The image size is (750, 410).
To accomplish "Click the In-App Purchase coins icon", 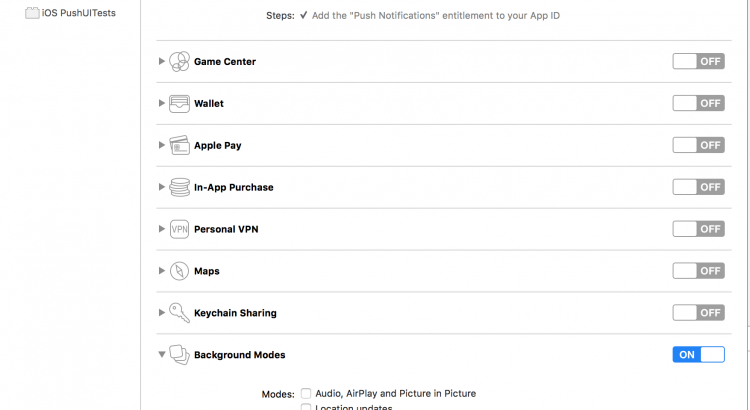I will click(x=180, y=187).
